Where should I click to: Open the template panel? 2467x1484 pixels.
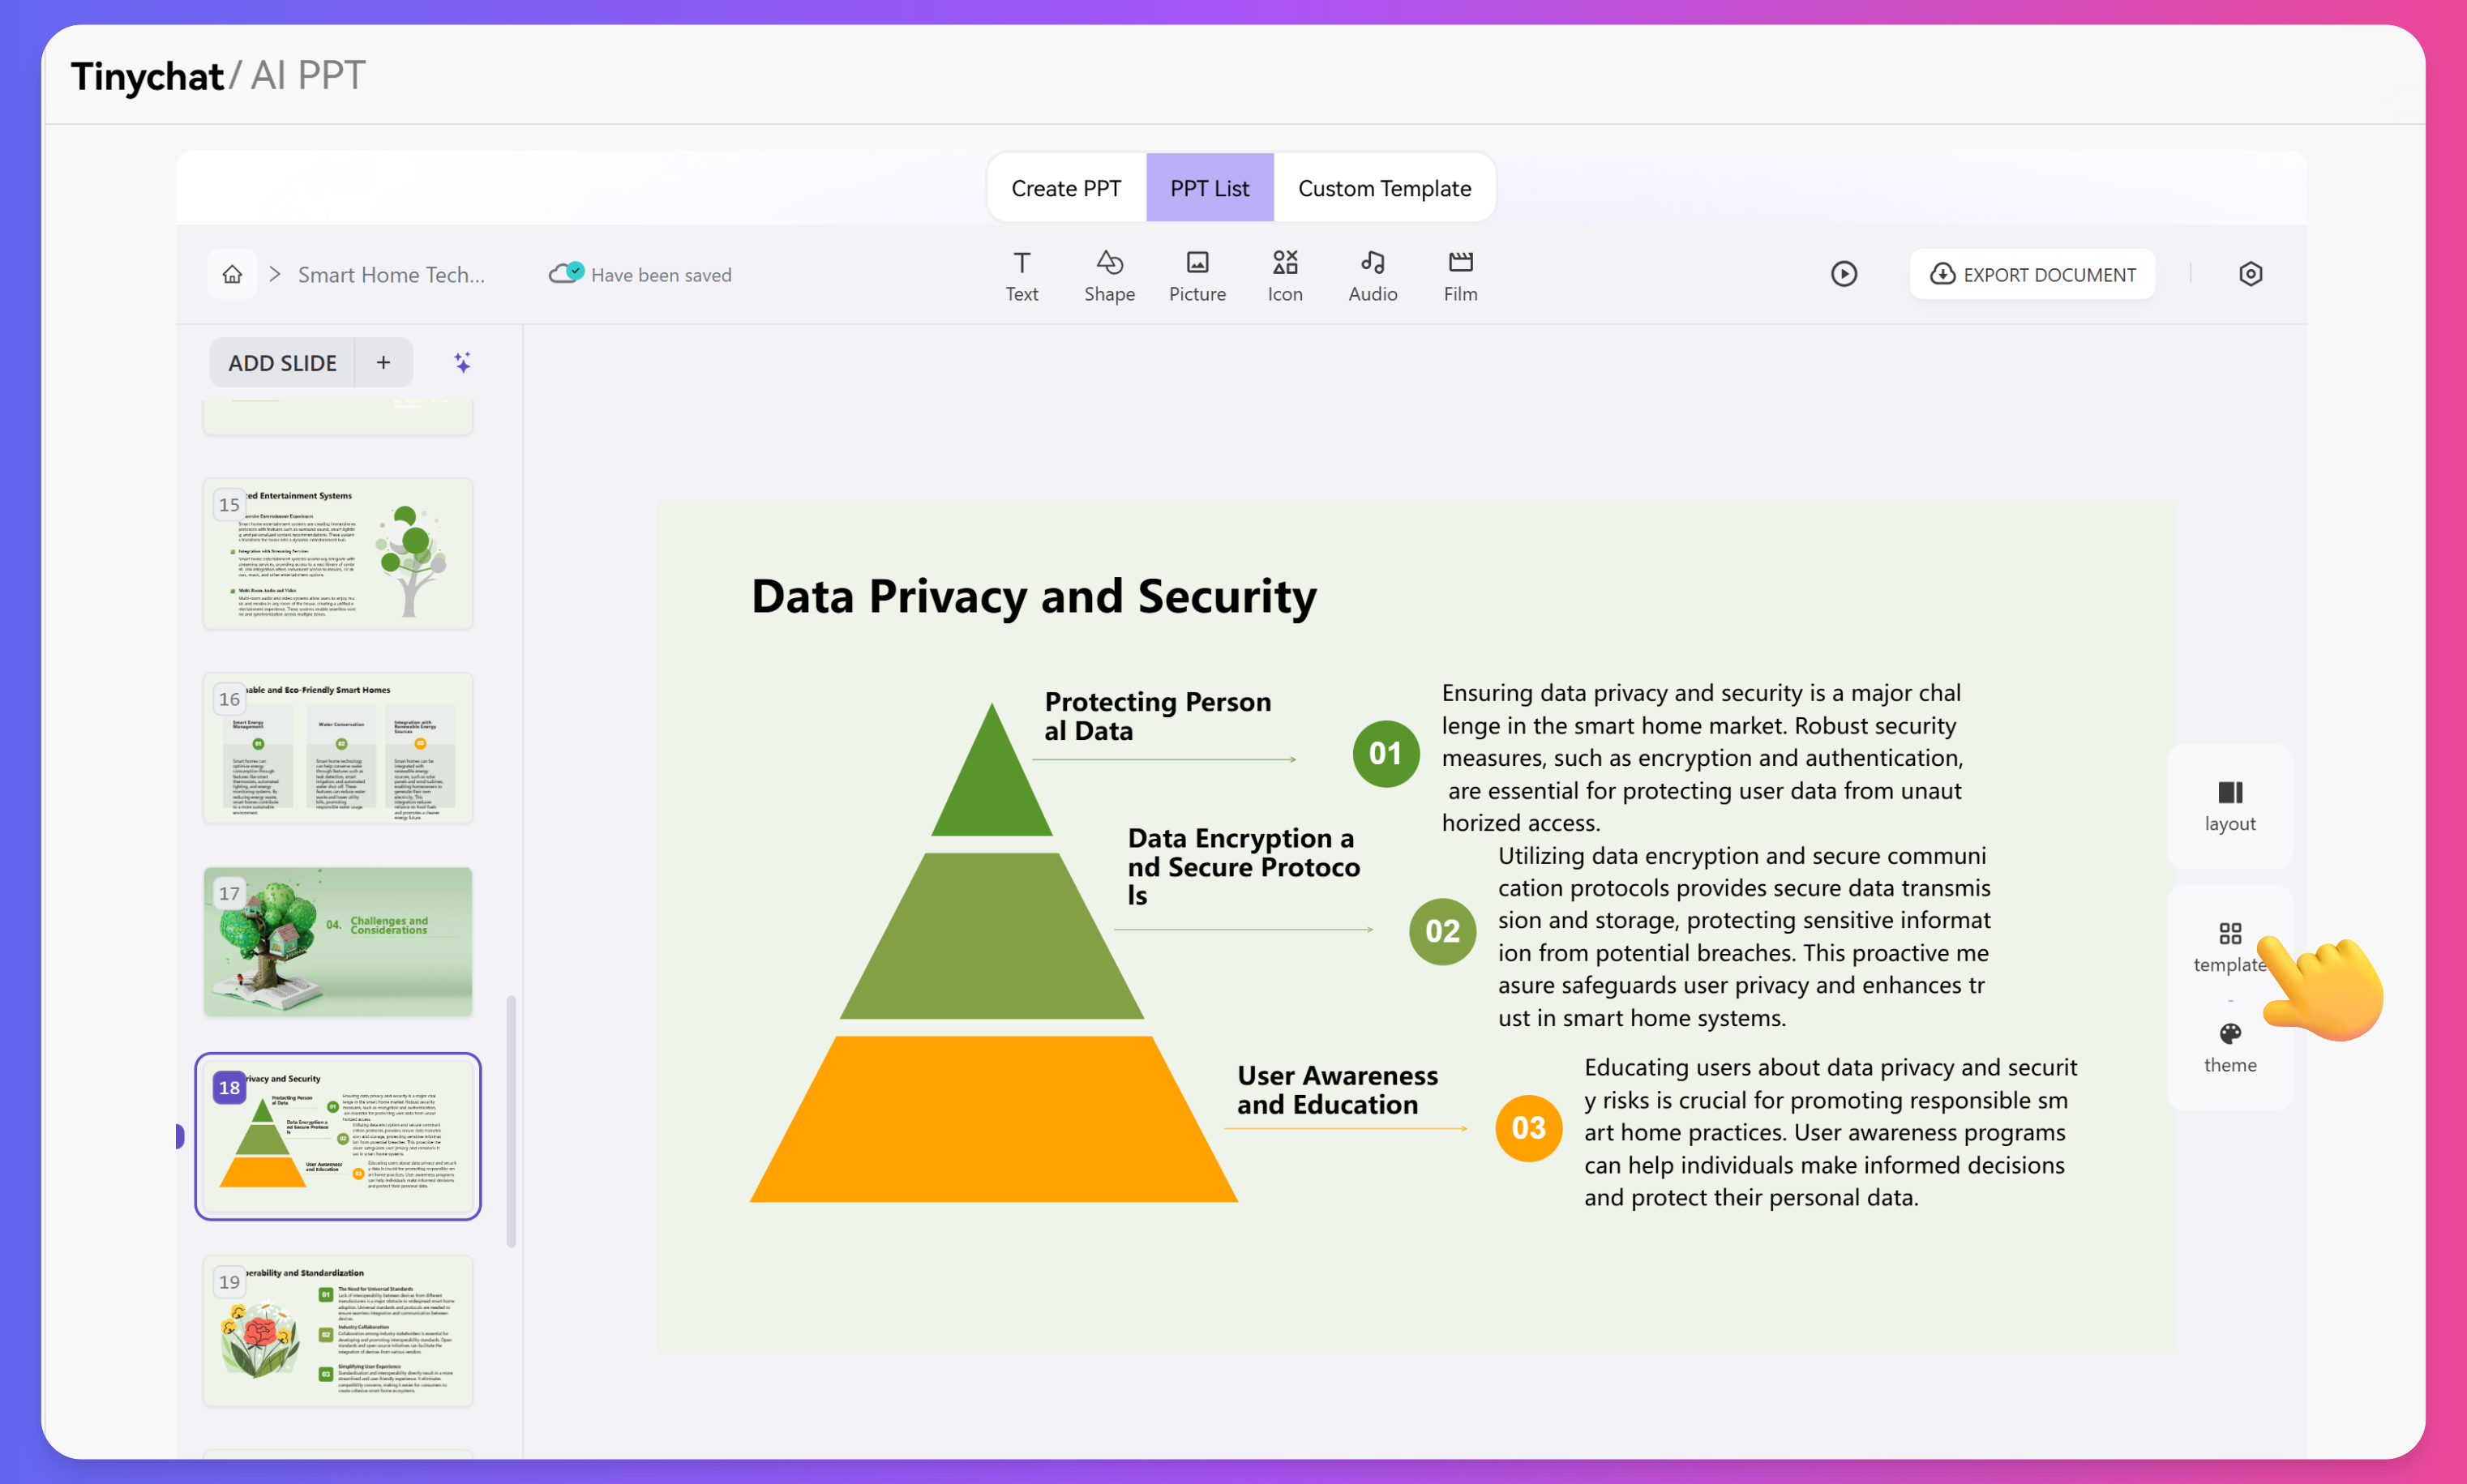[2229, 947]
